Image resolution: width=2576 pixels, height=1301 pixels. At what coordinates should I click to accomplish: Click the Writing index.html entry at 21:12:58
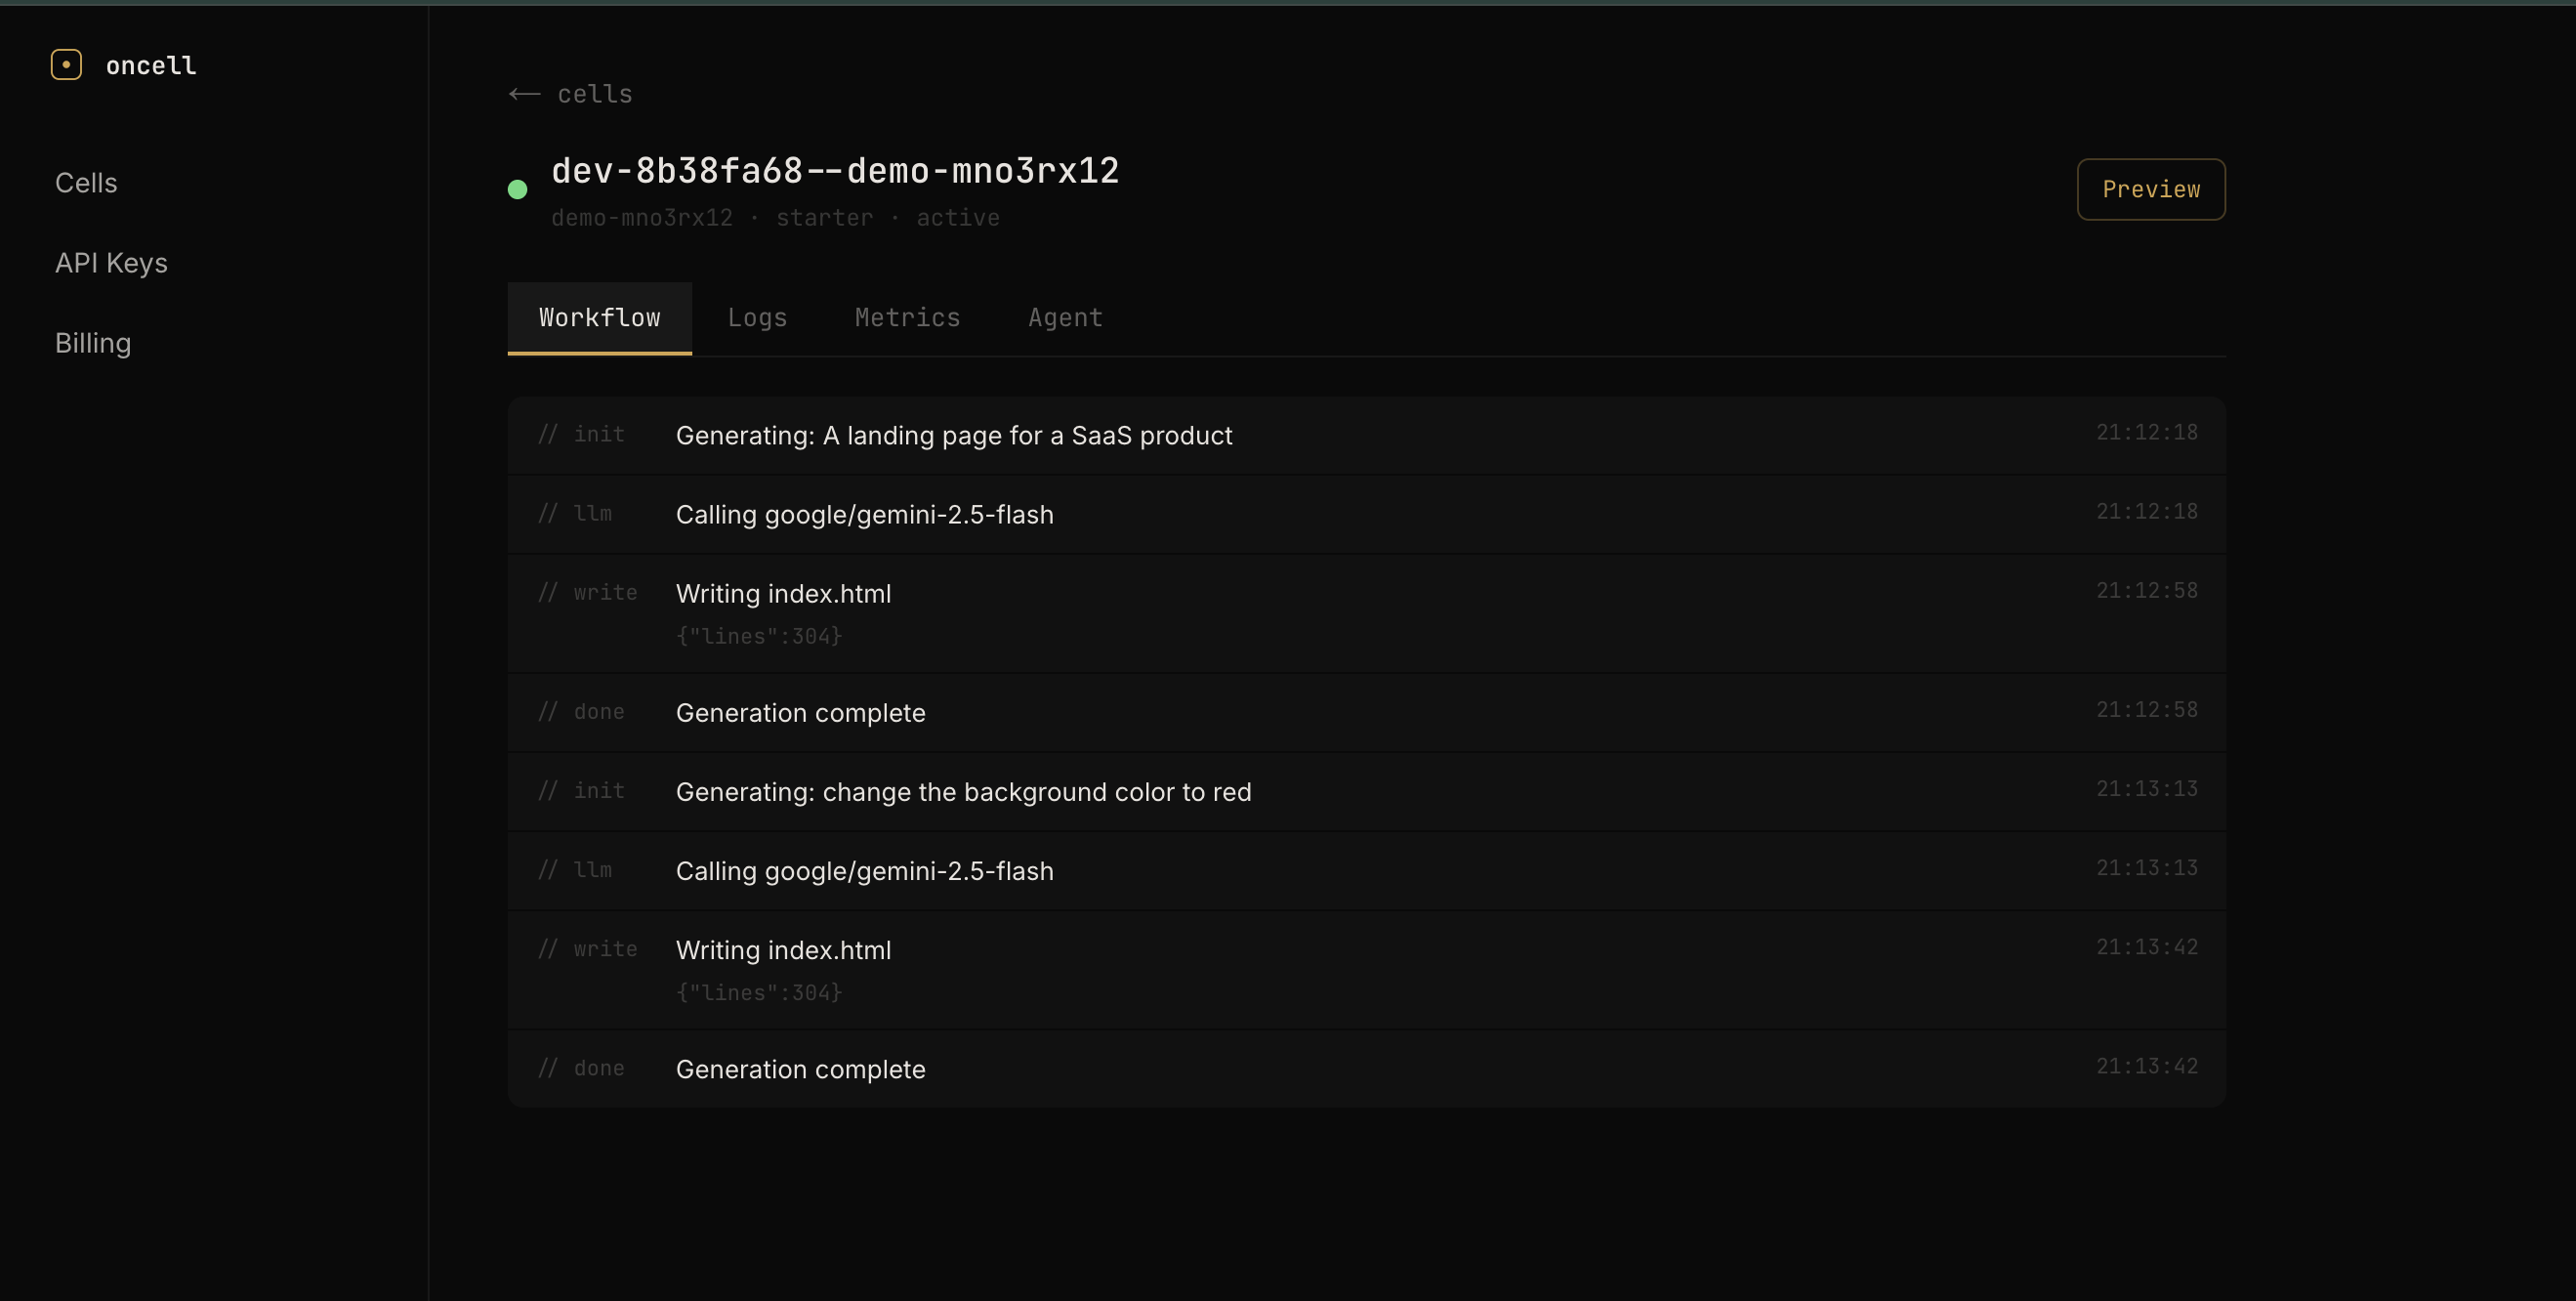pos(783,594)
